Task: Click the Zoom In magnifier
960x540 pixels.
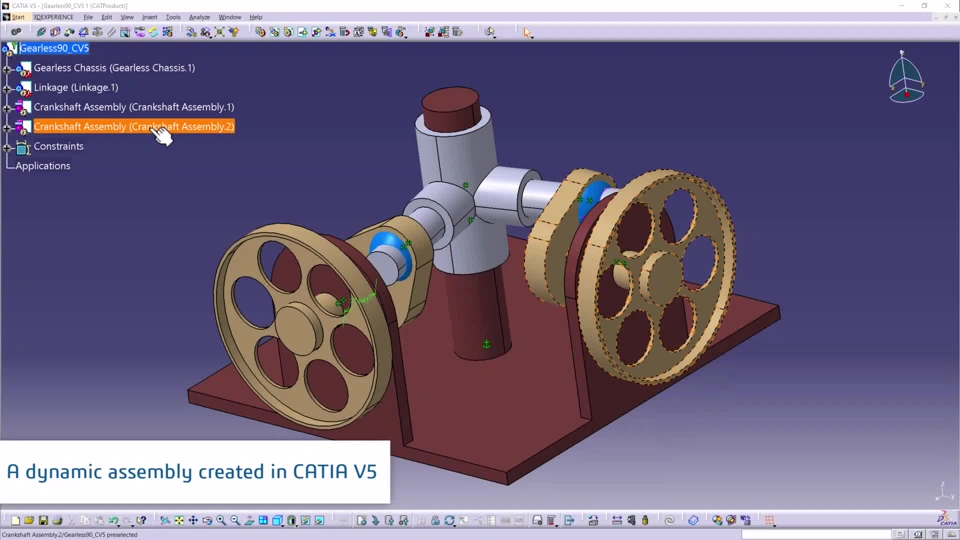Action: (221, 520)
